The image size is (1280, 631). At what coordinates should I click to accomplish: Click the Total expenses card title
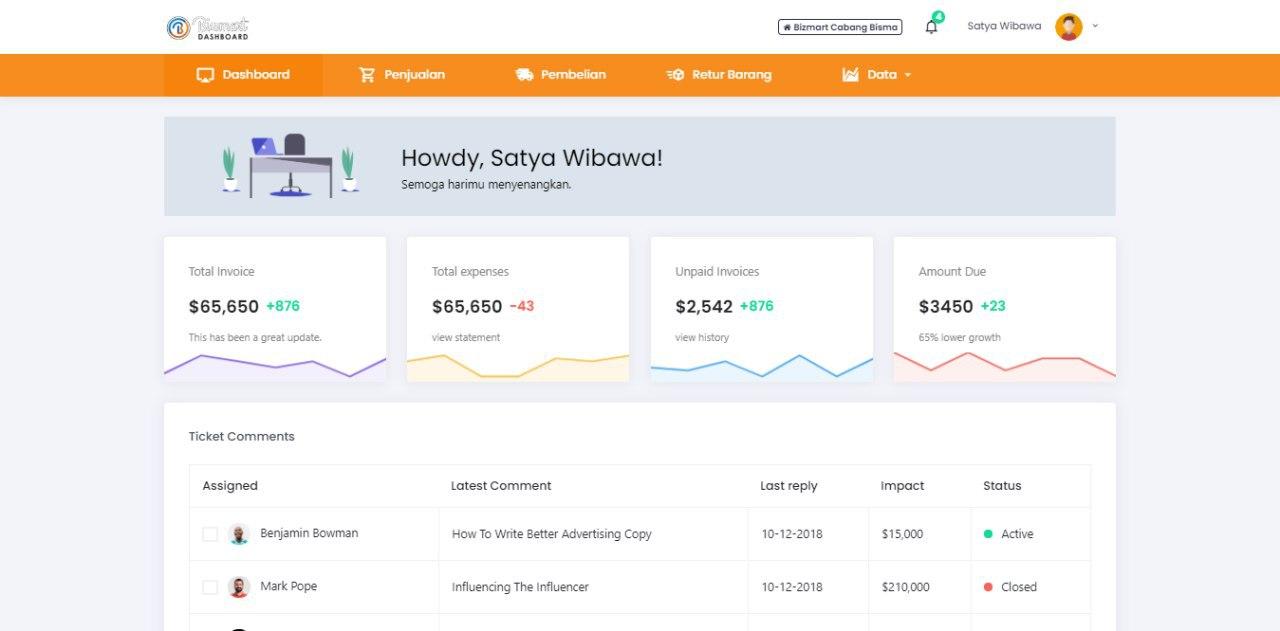470,271
